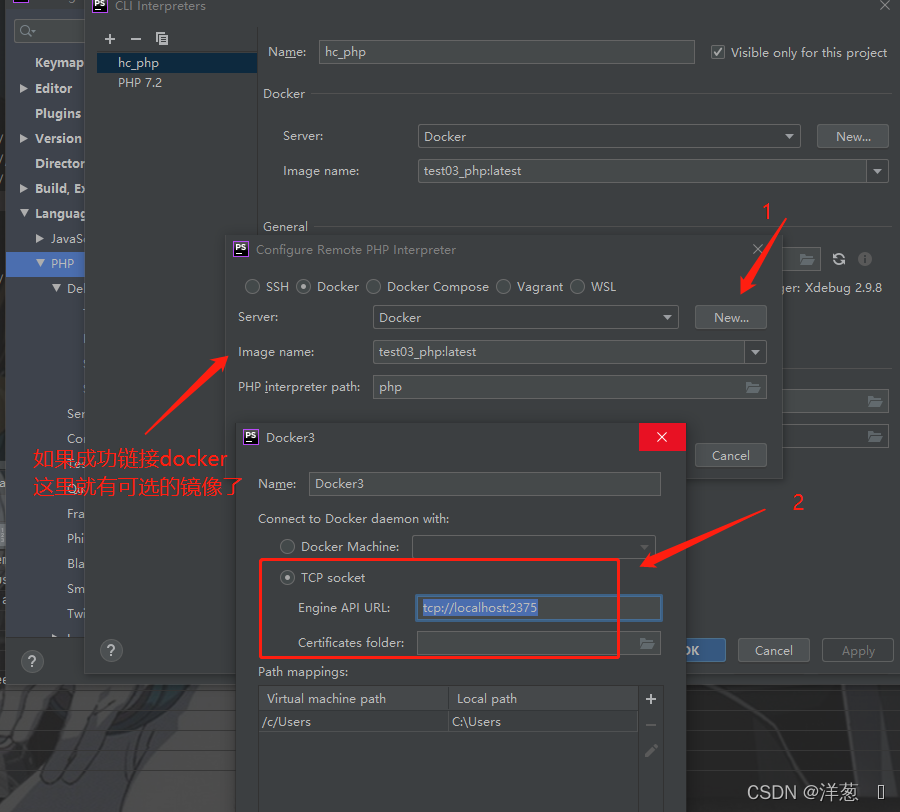The image size is (900, 812).
Task: Open Image name dropdown in Remote Interpreter dialog
Action: coord(755,352)
